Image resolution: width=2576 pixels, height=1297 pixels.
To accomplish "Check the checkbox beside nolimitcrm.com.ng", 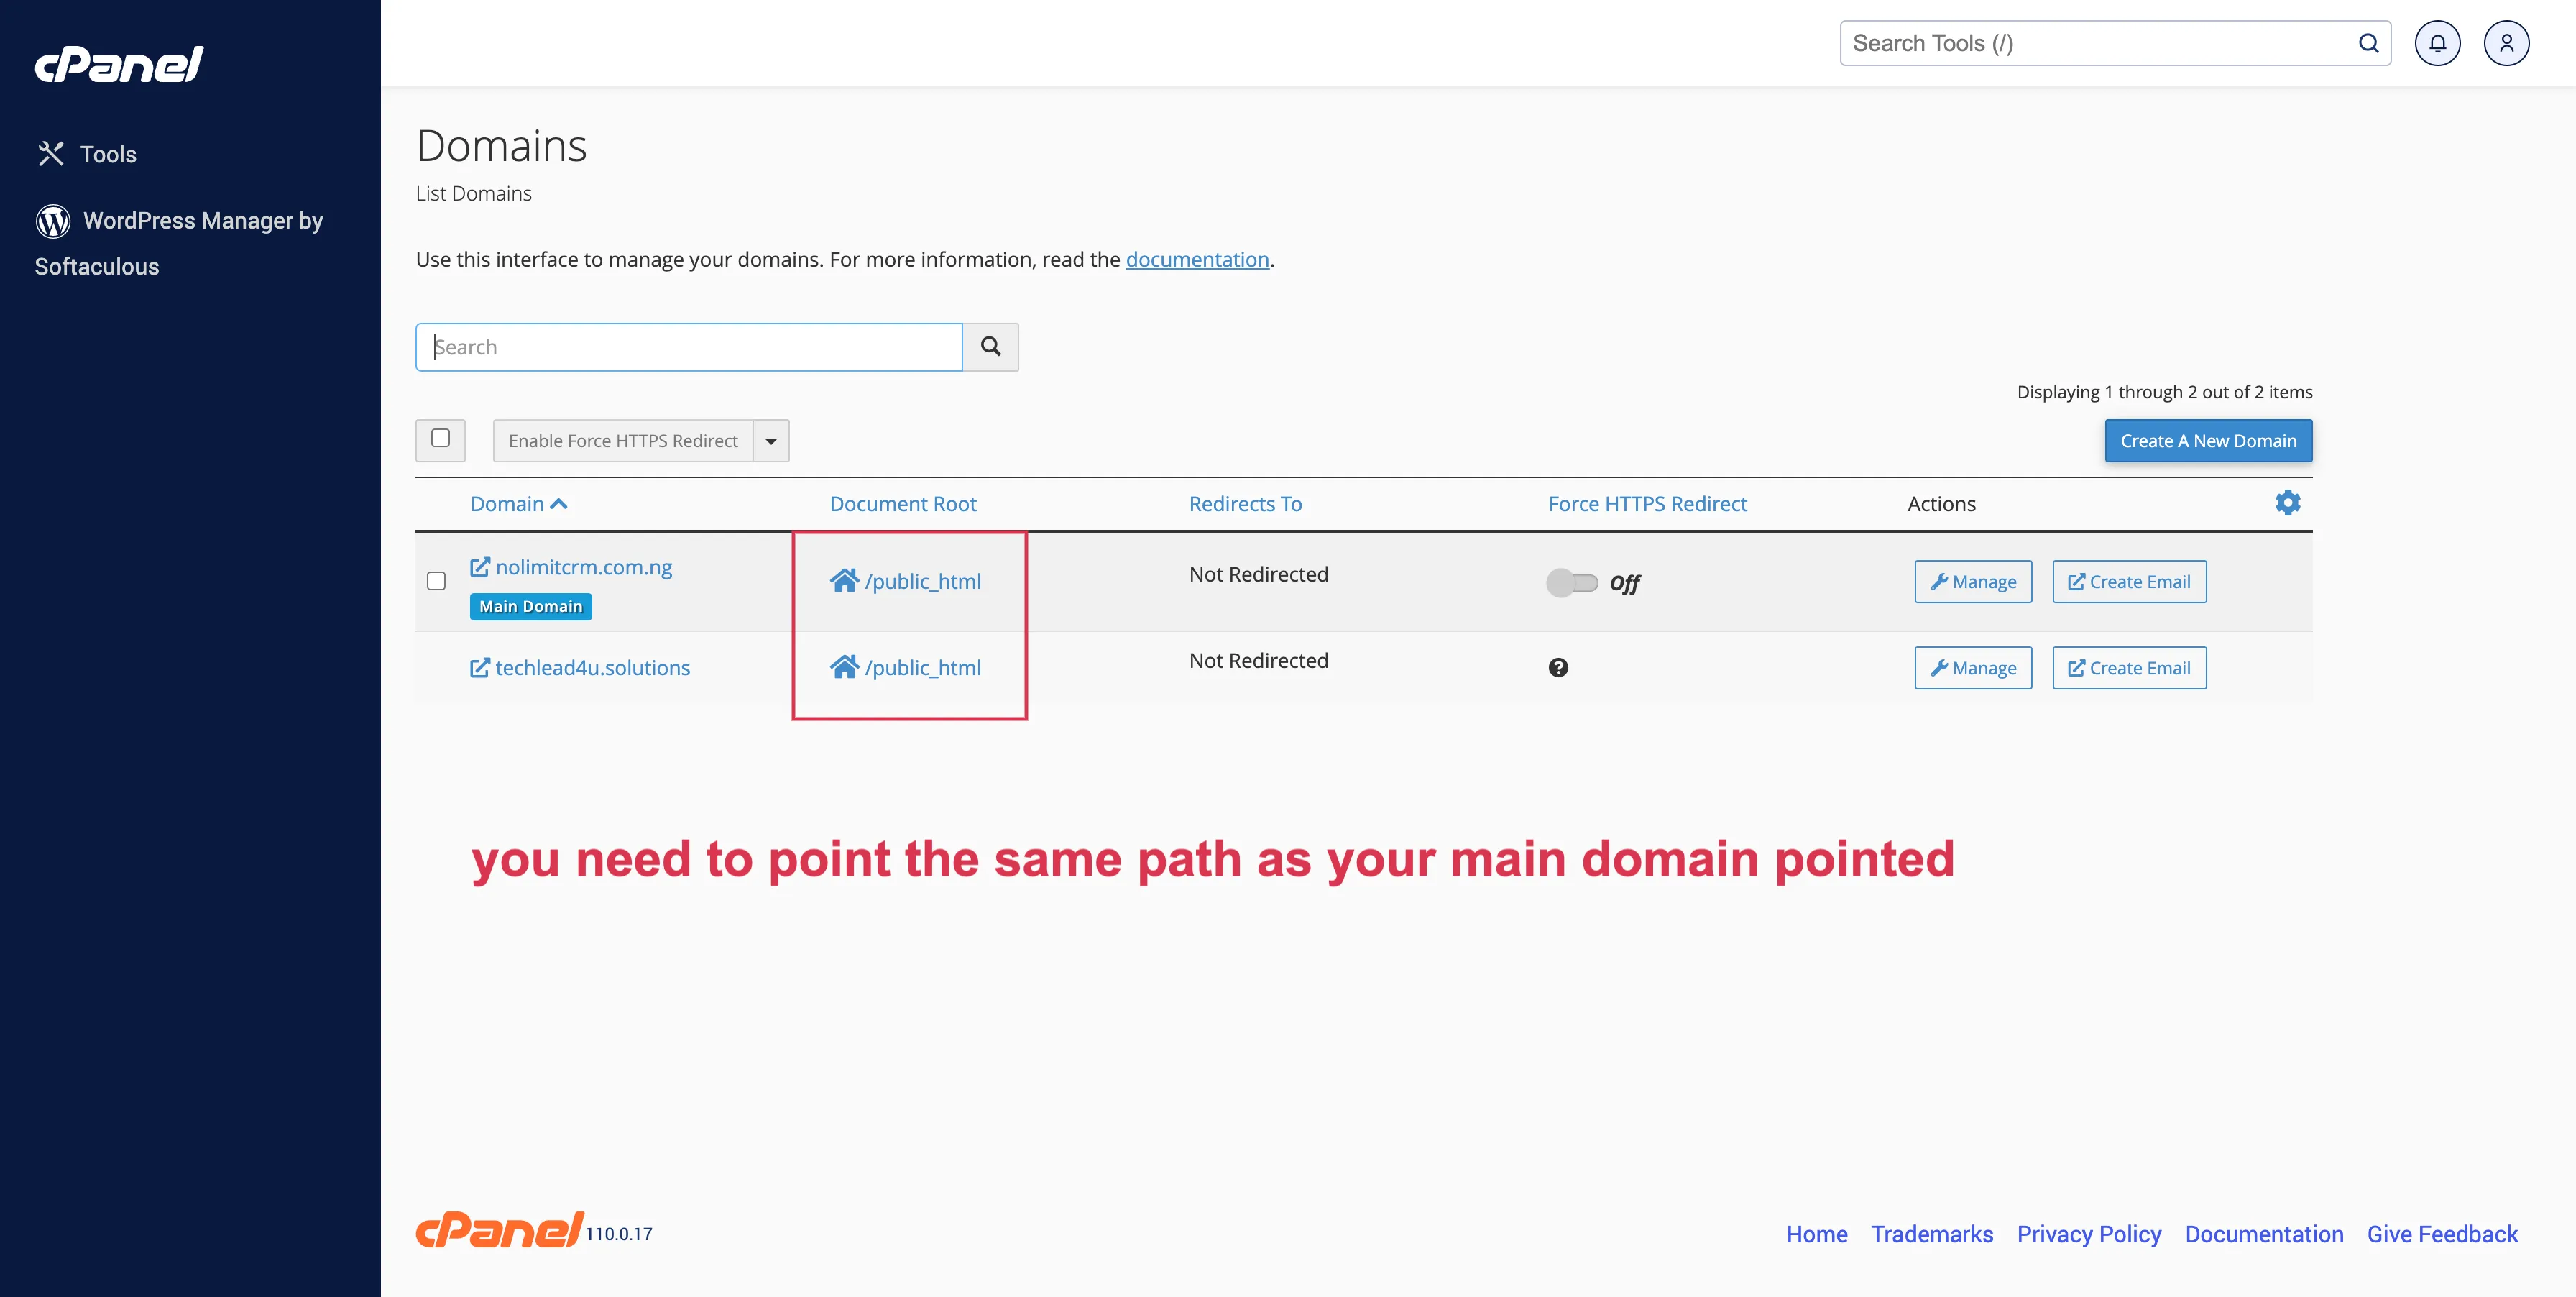I will pyautogui.click(x=436, y=580).
